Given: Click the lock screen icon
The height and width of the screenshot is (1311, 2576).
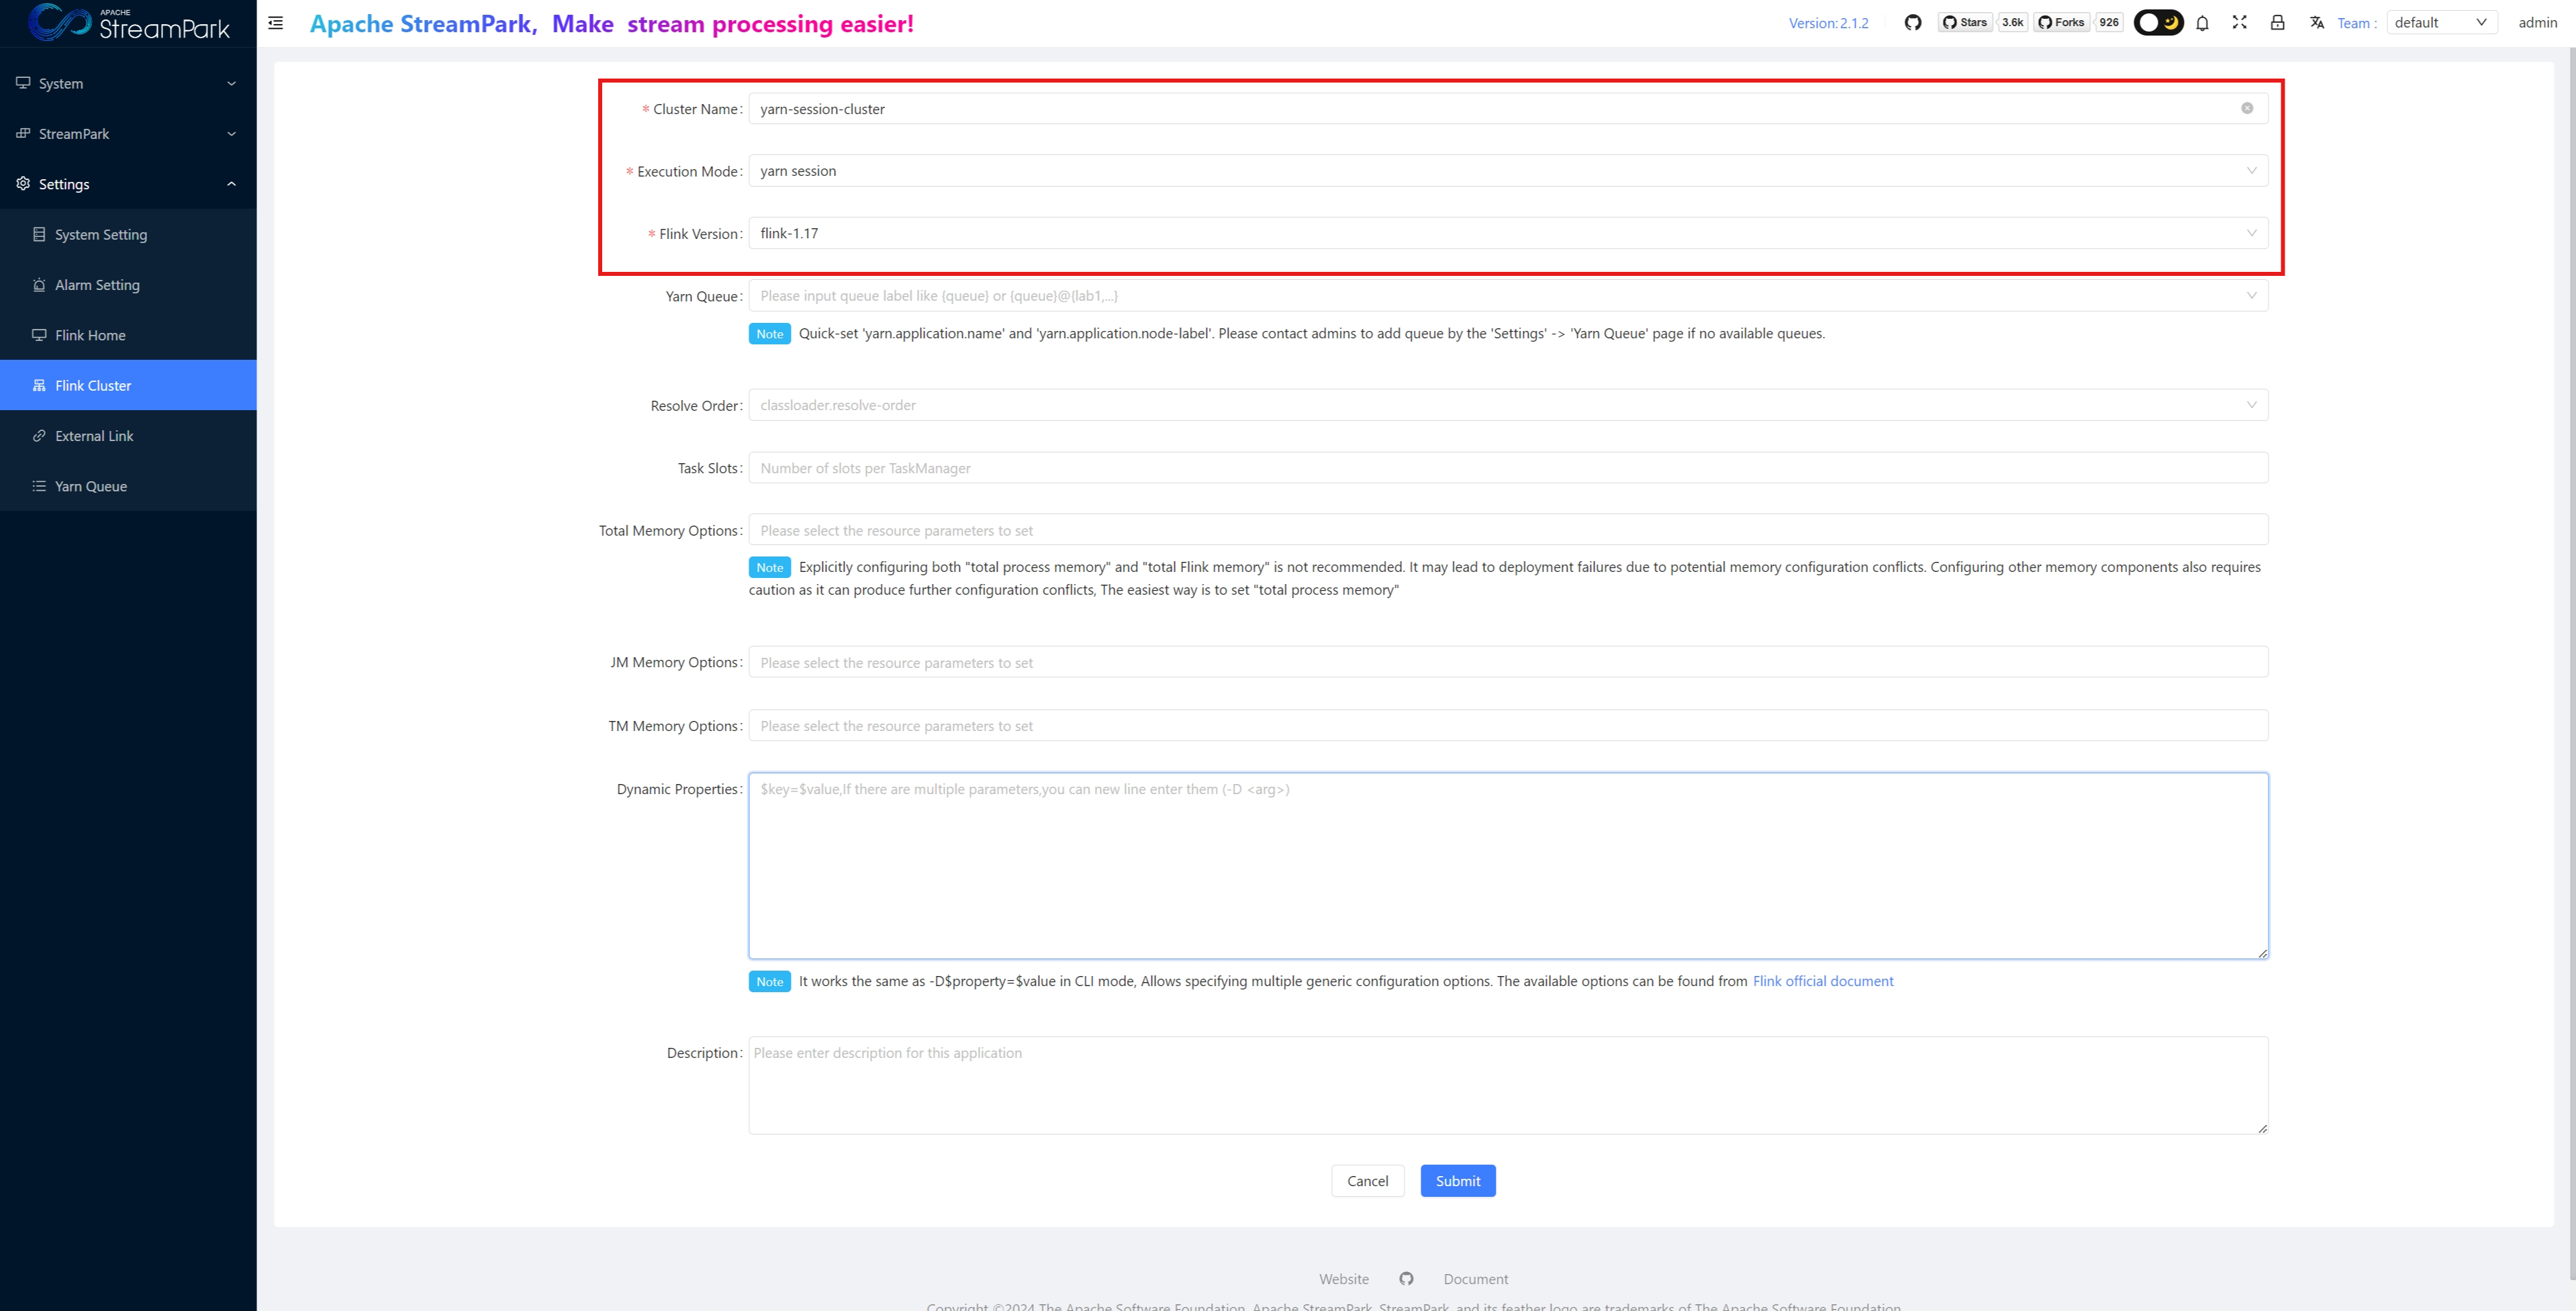Looking at the screenshot, I should [x=2277, y=23].
